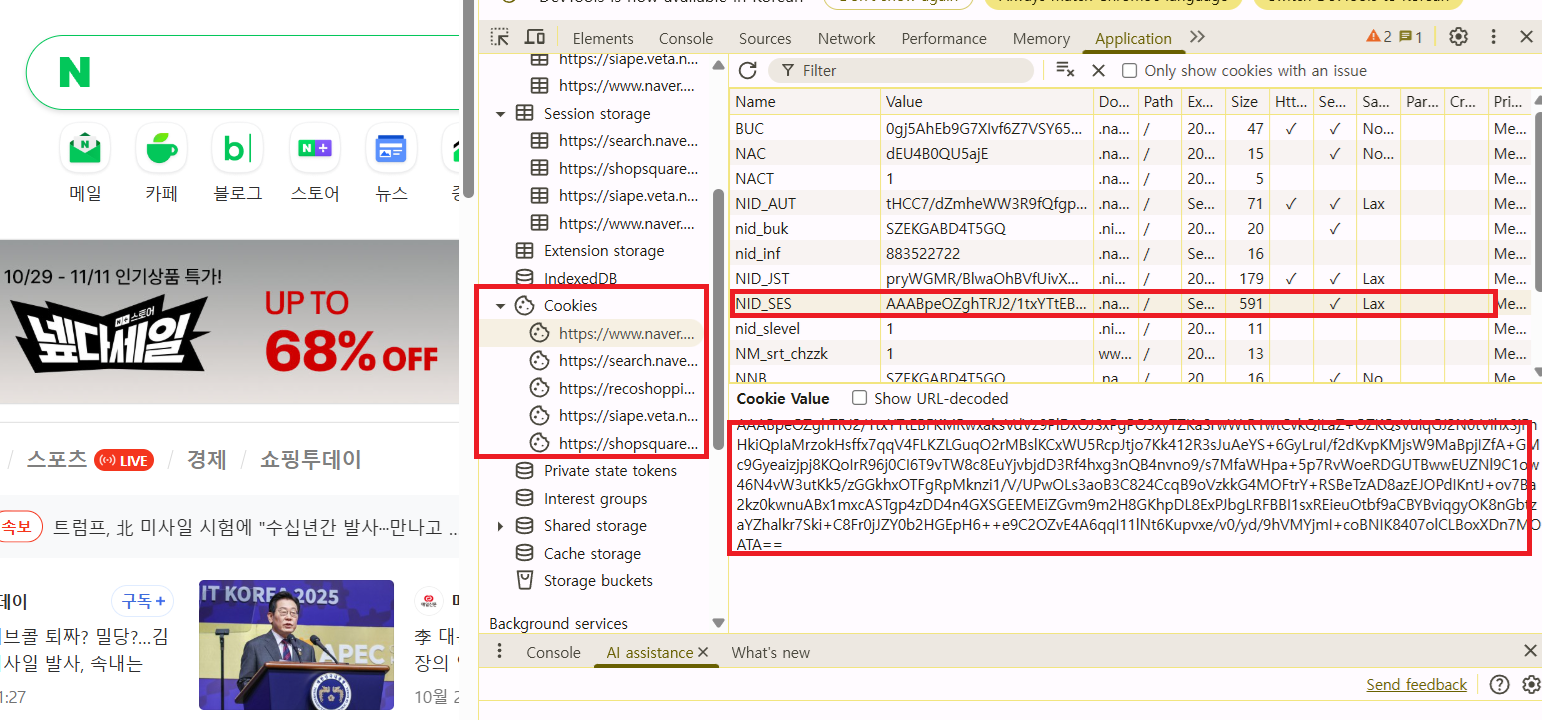The image size is (1542, 720).
Task: Sort cookies by the Path column header
Action: [x=1158, y=101]
